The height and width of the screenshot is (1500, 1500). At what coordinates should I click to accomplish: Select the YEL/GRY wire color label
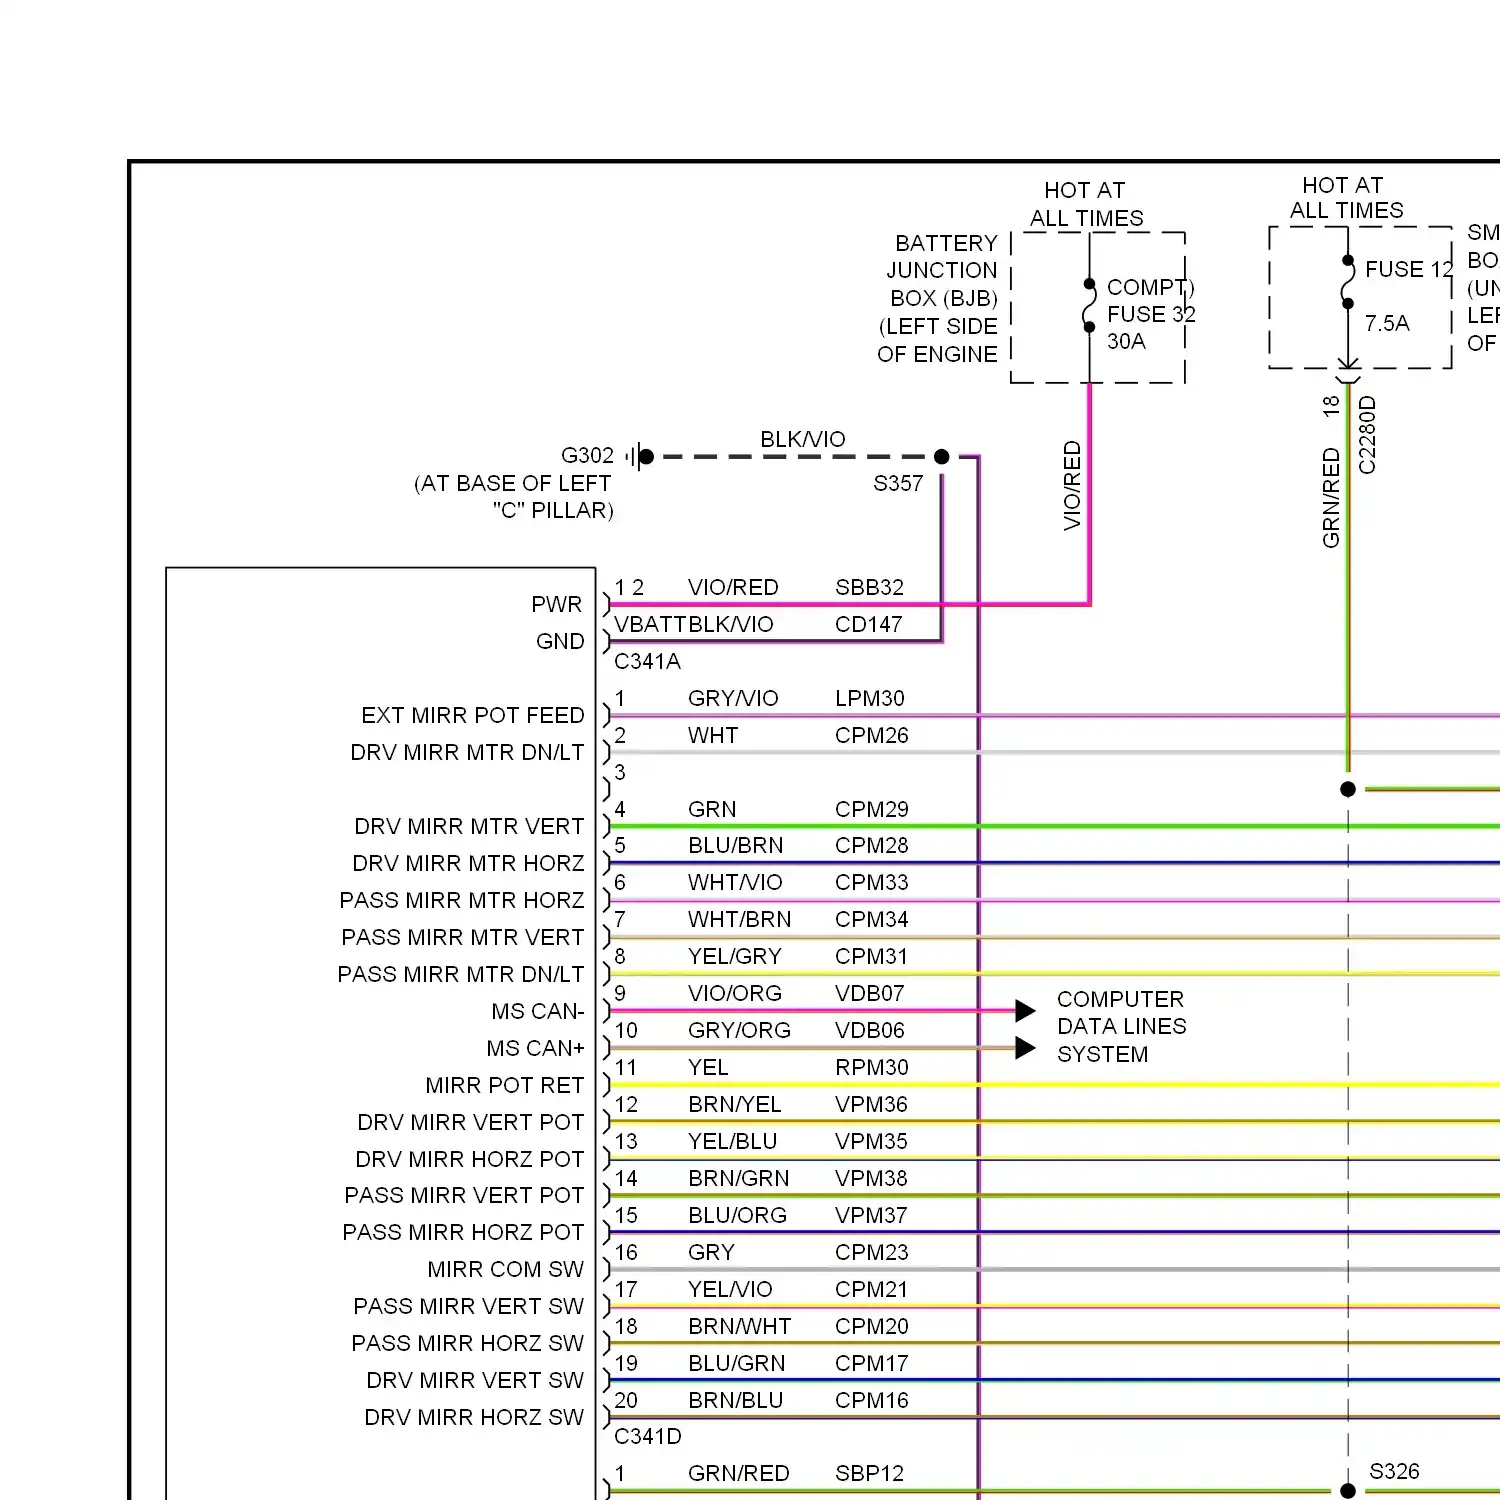pyautogui.click(x=735, y=956)
